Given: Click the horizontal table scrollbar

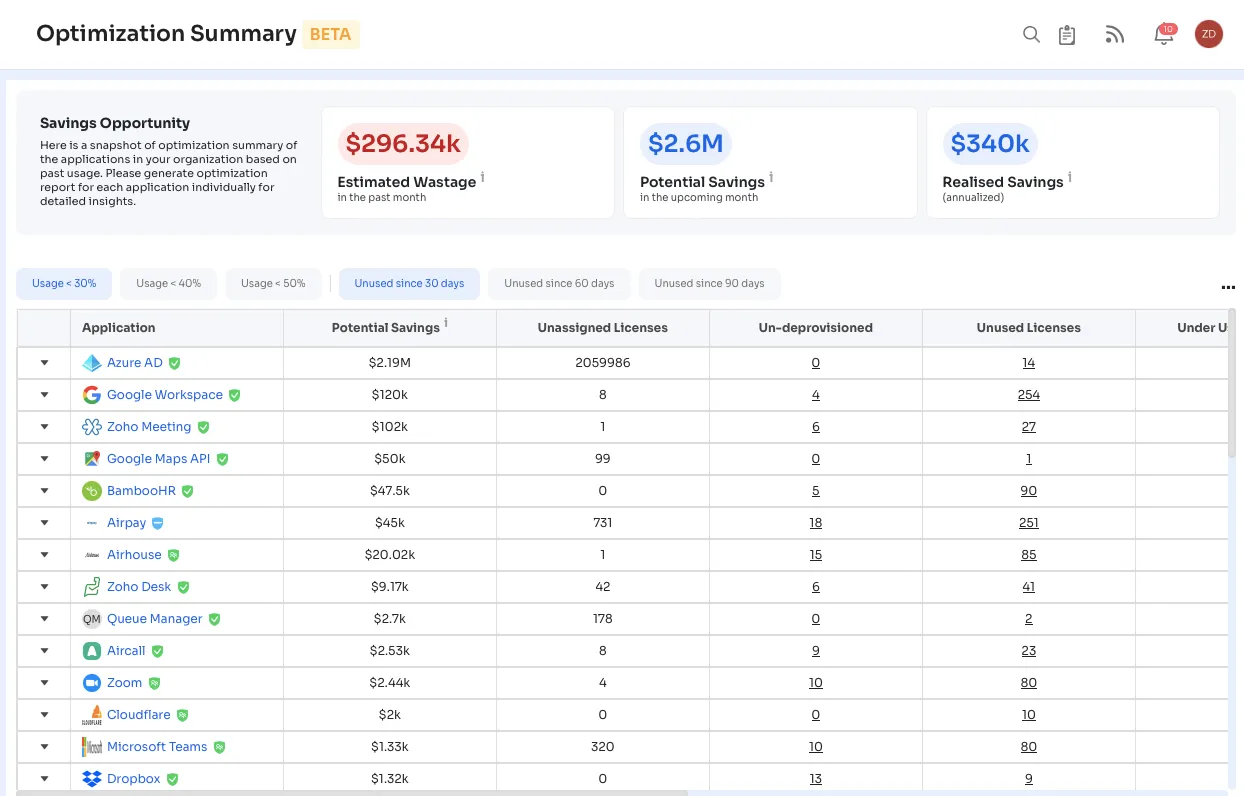Looking at the screenshot, I should tap(352, 793).
